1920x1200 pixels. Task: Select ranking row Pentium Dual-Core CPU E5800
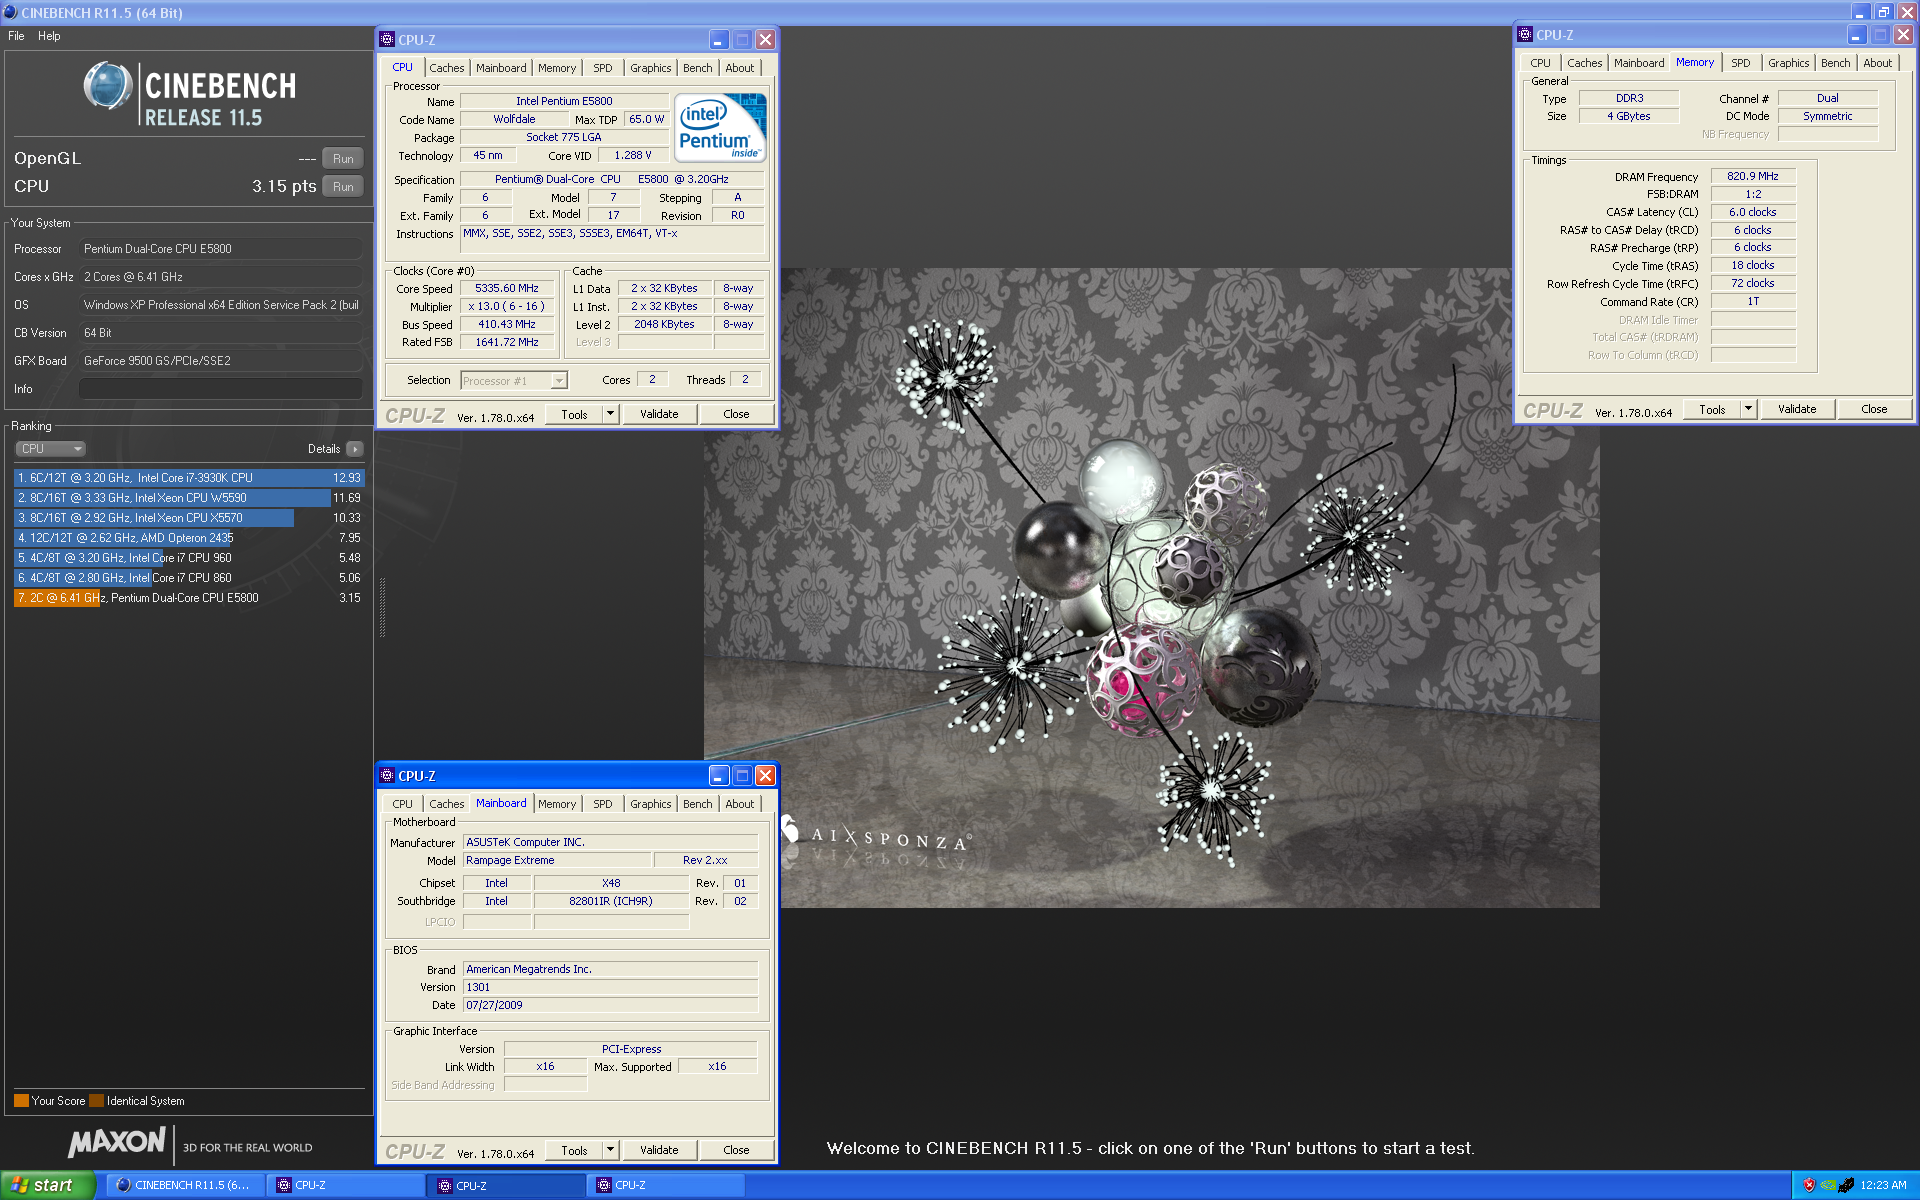click(x=189, y=598)
